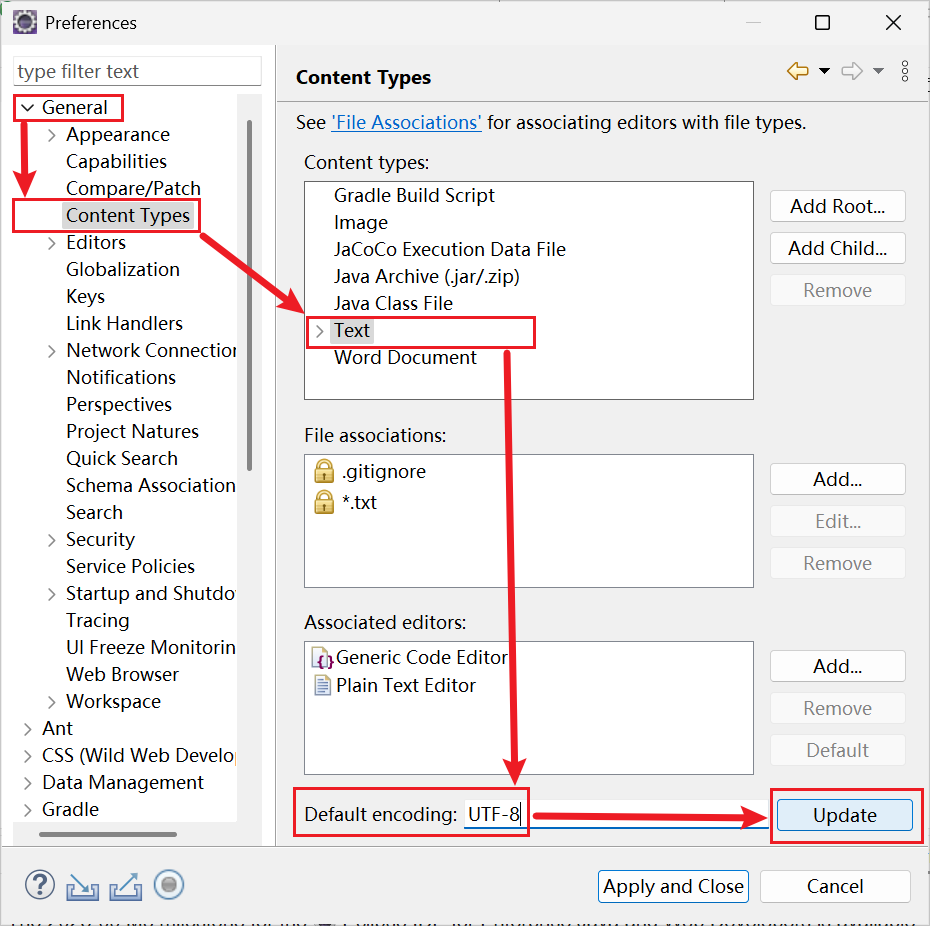Select Quick Search in the tree
The height and width of the screenshot is (926, 930).
[x=122, y=459]
